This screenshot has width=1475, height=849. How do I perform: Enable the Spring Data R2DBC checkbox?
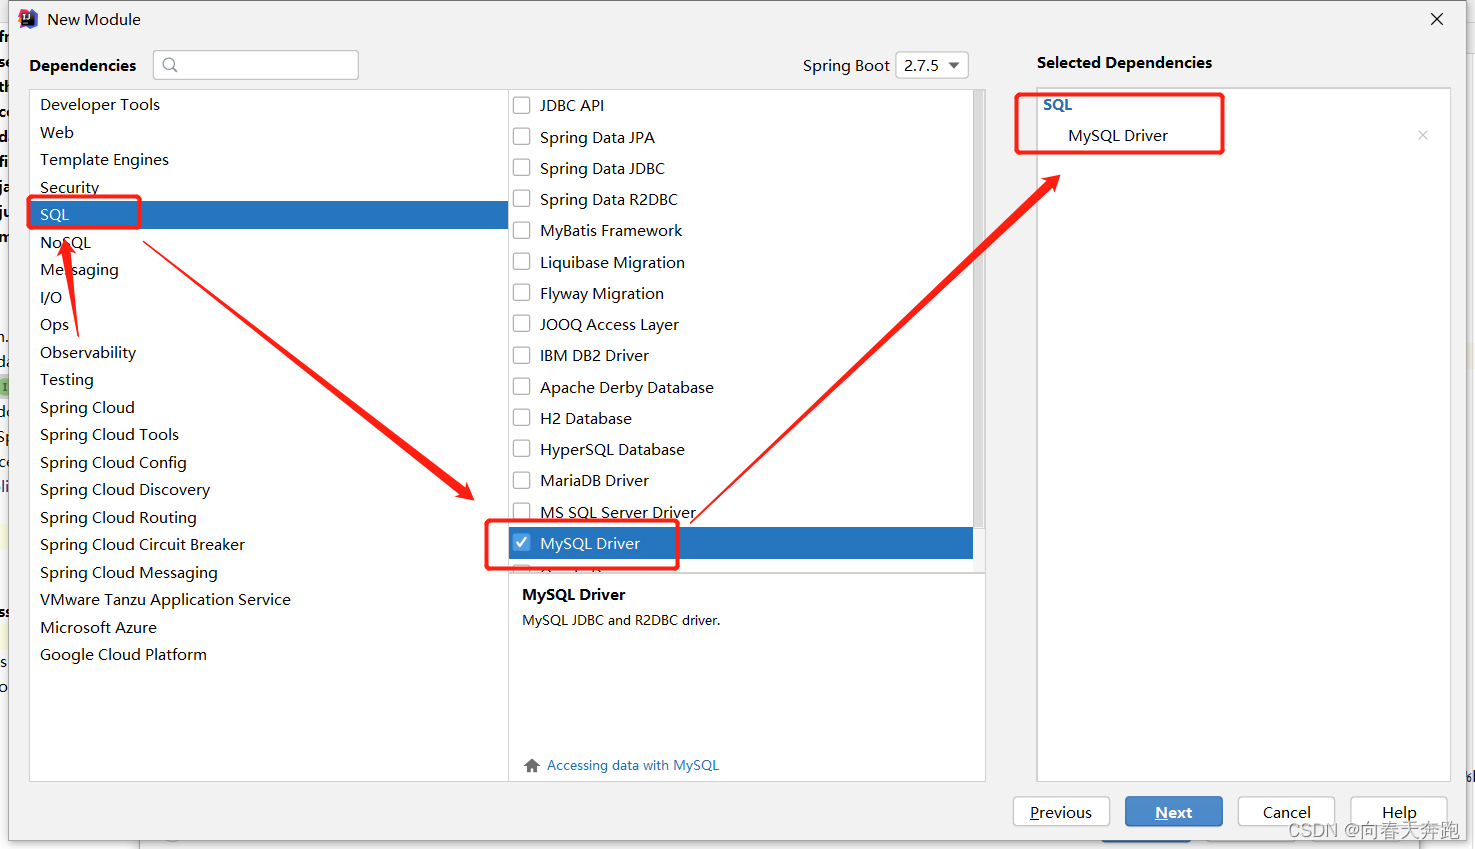[522, 199]
